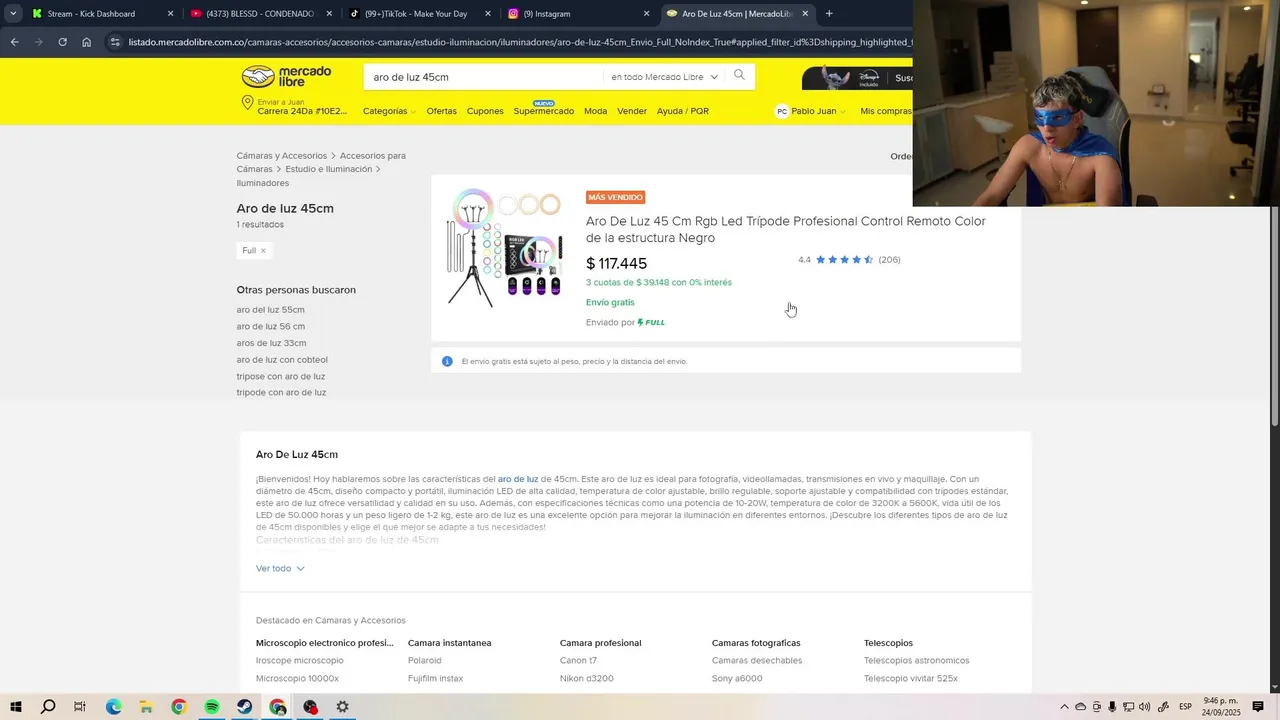Search suggestion aros de luz 33cm
Viewport: 1280px width, 720px height.
(x=272, y=343)
